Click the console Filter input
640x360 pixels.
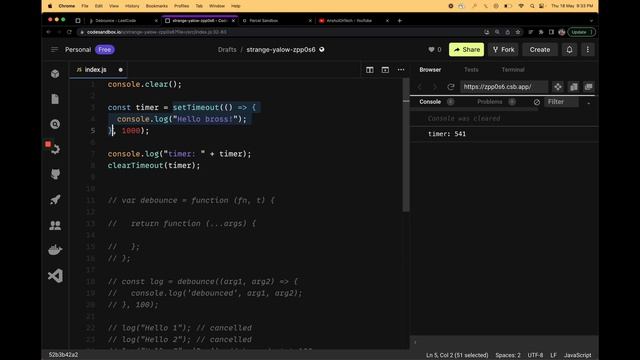[562, 102]
